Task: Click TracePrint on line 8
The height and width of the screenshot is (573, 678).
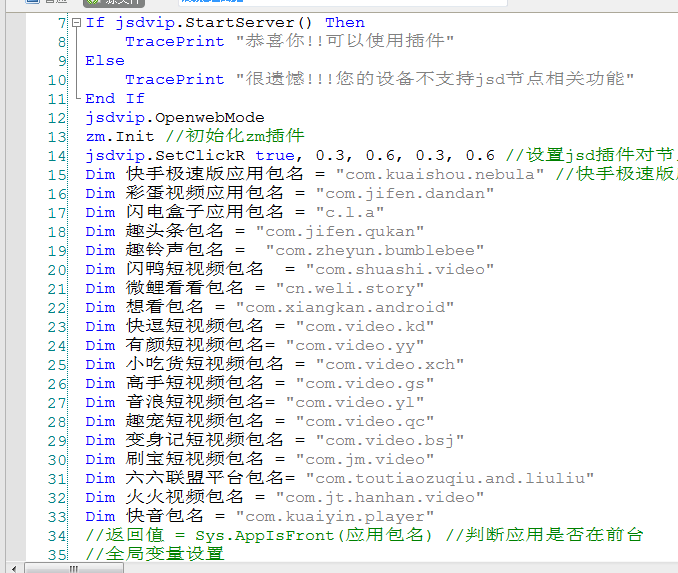Action: 175,42
